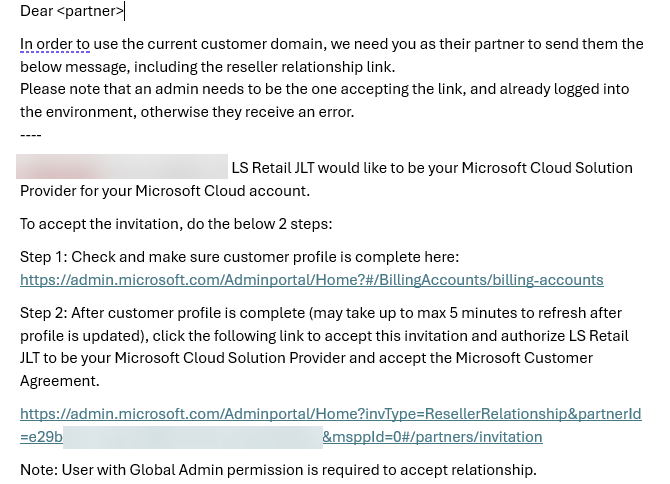Image resolution: width=670 pixels, height=484 pixels.
Task: Click the 'max 5 minutes' phrase
Action: 452,313
